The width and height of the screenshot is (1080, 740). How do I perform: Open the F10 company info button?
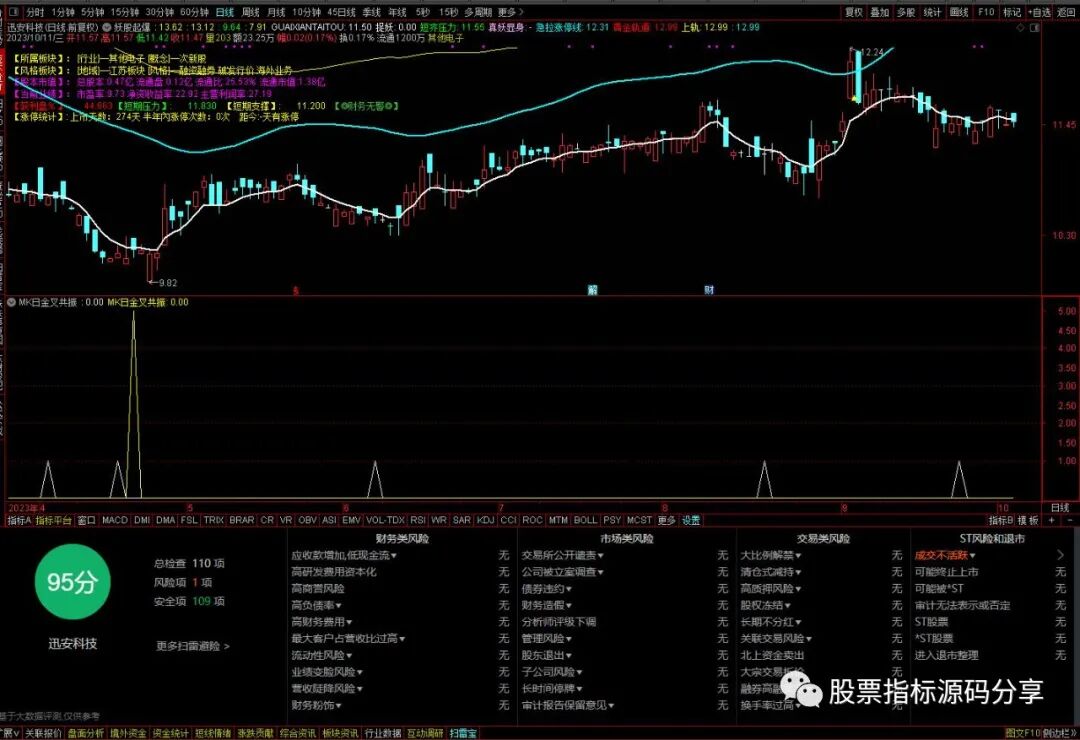pos(986,12)
